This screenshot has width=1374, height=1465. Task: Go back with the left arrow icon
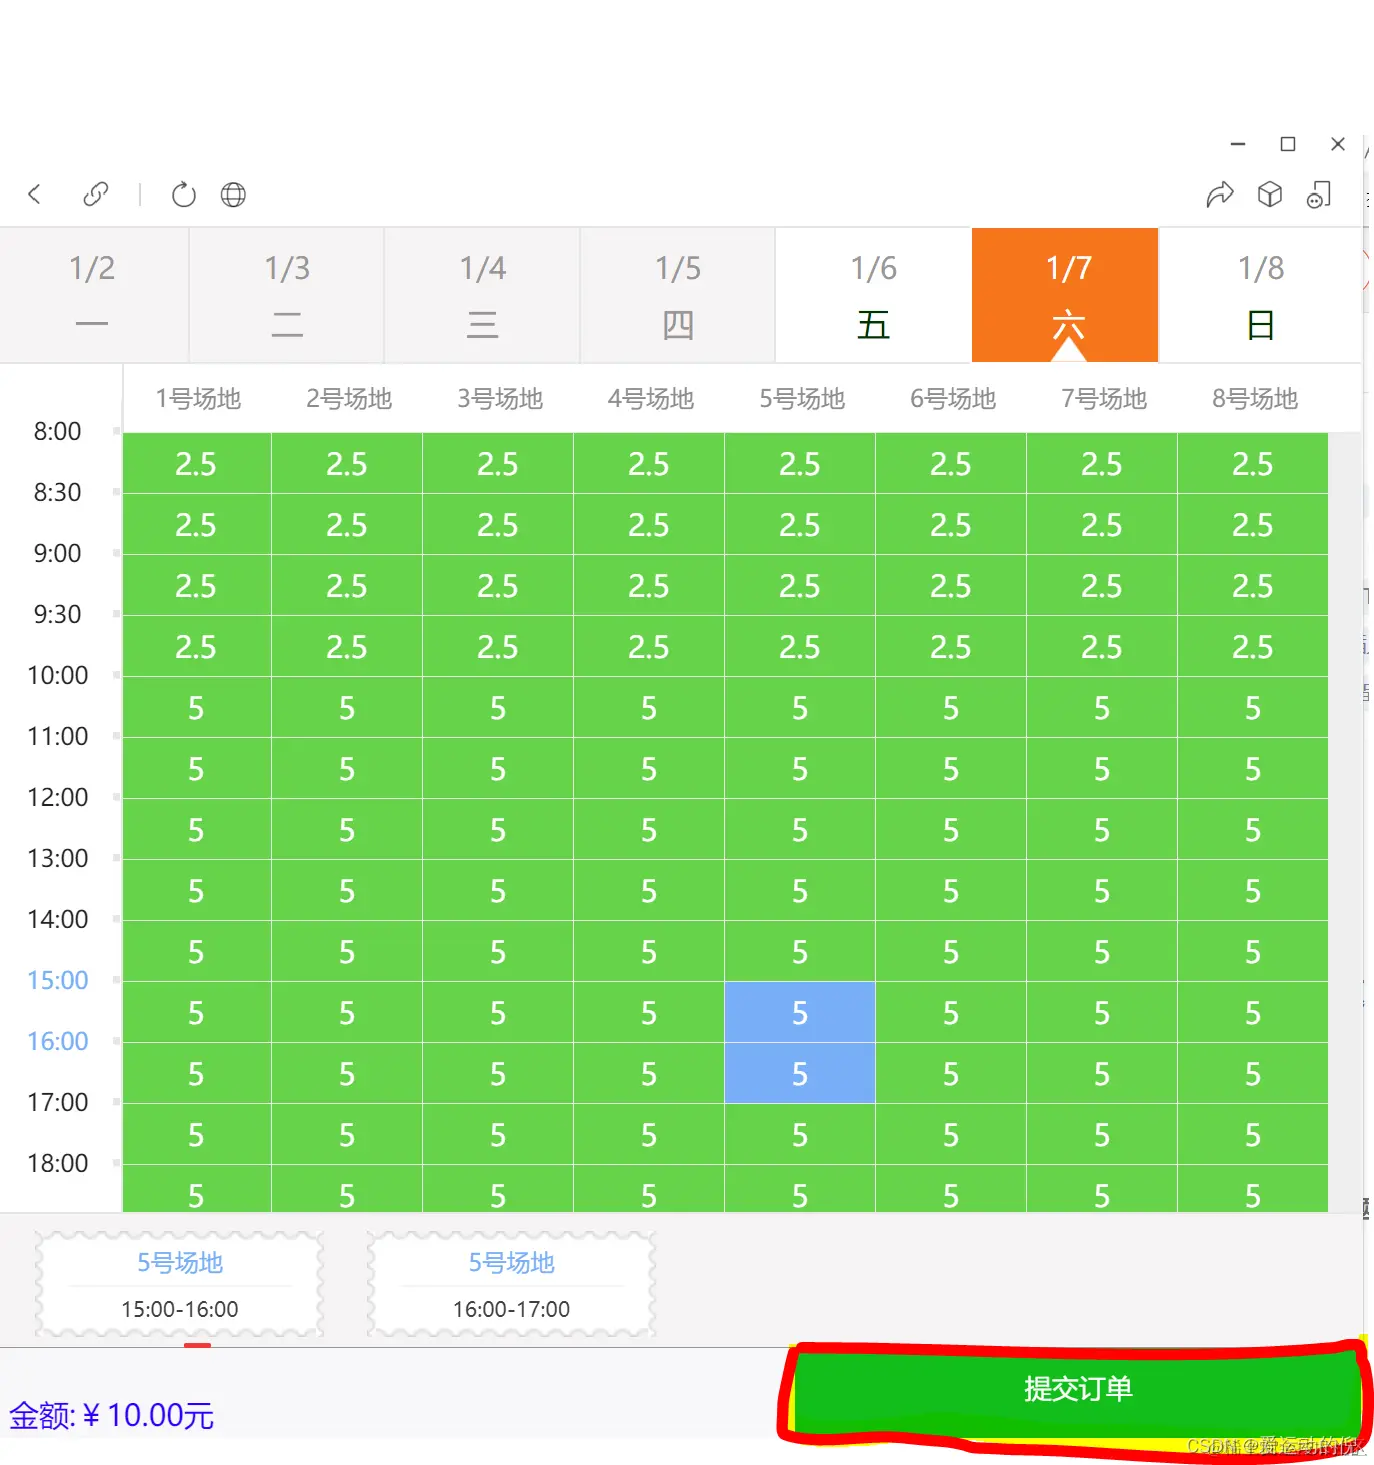(x=35, y=194)
